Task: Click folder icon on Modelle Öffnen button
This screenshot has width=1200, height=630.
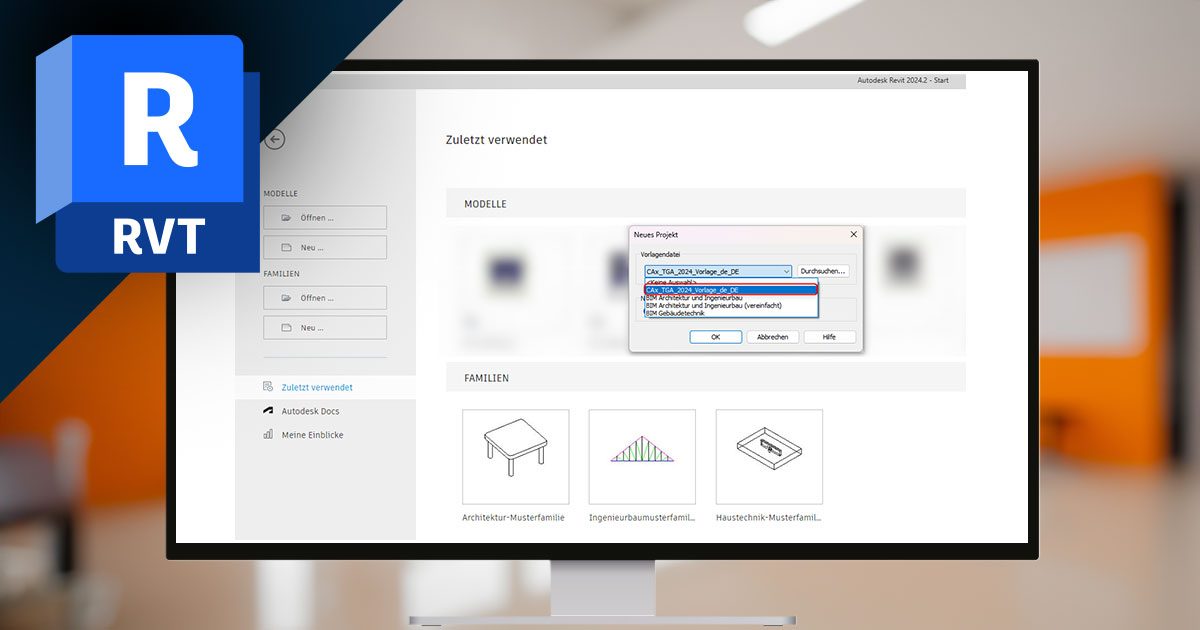Action: point(287,217)
